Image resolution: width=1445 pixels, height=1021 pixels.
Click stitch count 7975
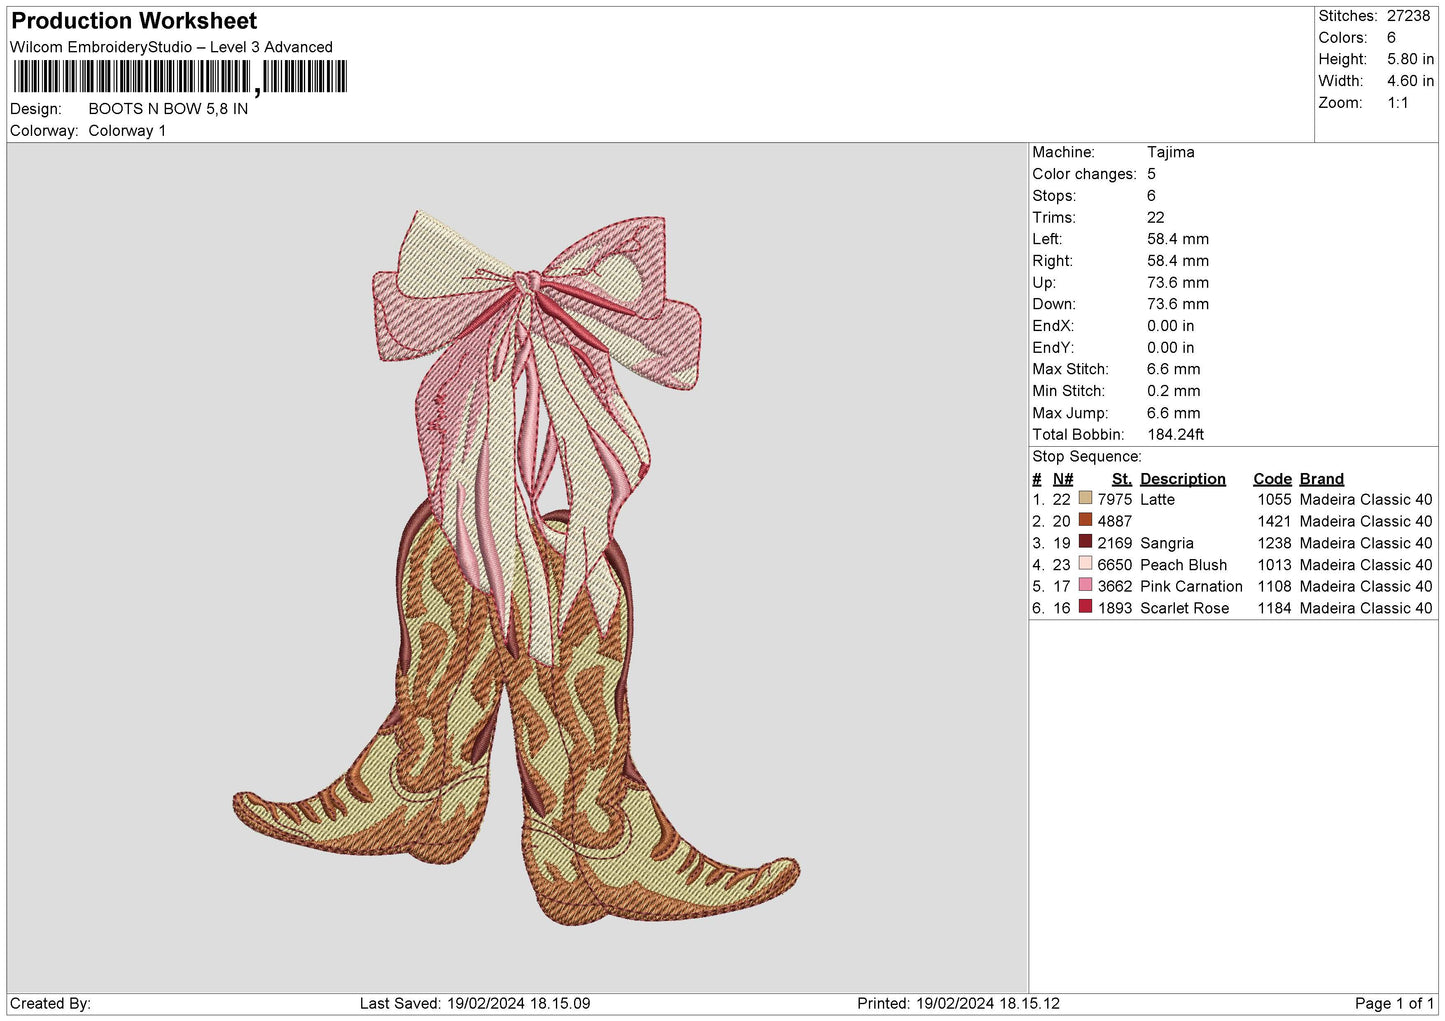pyautogui.click(x=1114, y=500)
